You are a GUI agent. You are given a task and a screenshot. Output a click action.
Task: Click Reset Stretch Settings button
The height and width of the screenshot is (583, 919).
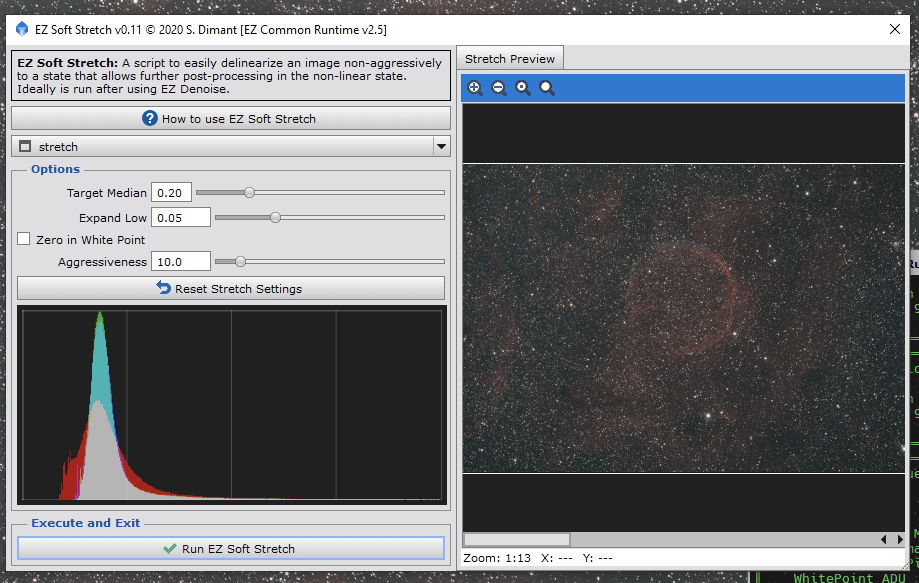pos(231,288)
